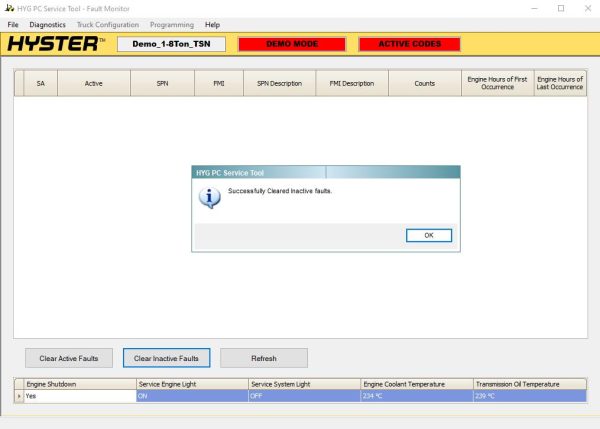Select the Service System Light 'OFF' cell
The width and height of the screenshot is (600, 429).
tap(305, 396)
